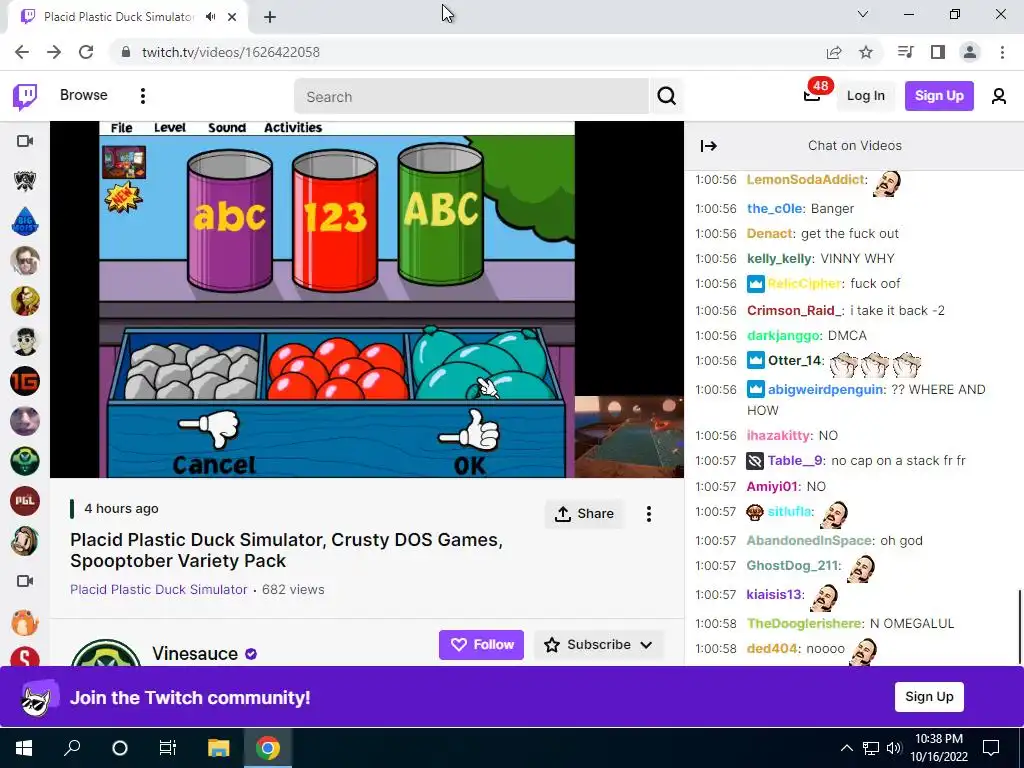Open the League of Legends channel avatar in sidebar
Screen dimensions: 1024x768
point(25,181)
